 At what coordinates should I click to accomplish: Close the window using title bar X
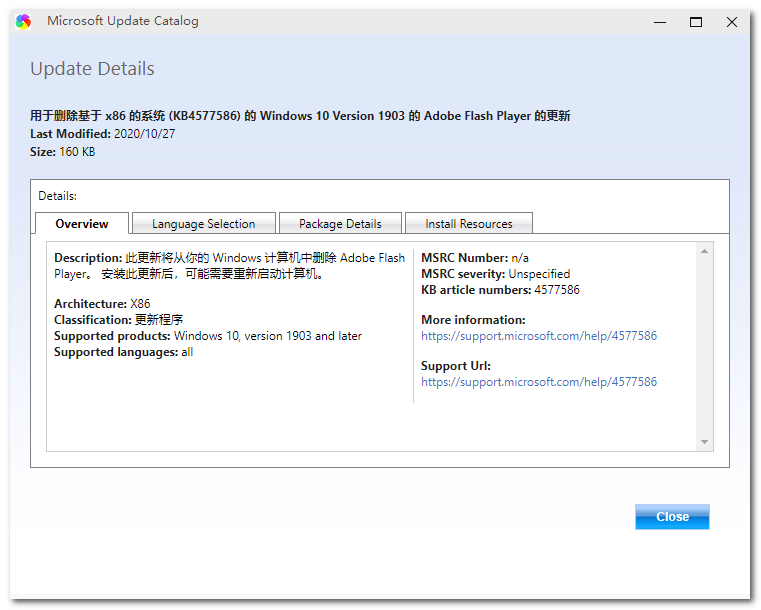(x=732, y=21)
